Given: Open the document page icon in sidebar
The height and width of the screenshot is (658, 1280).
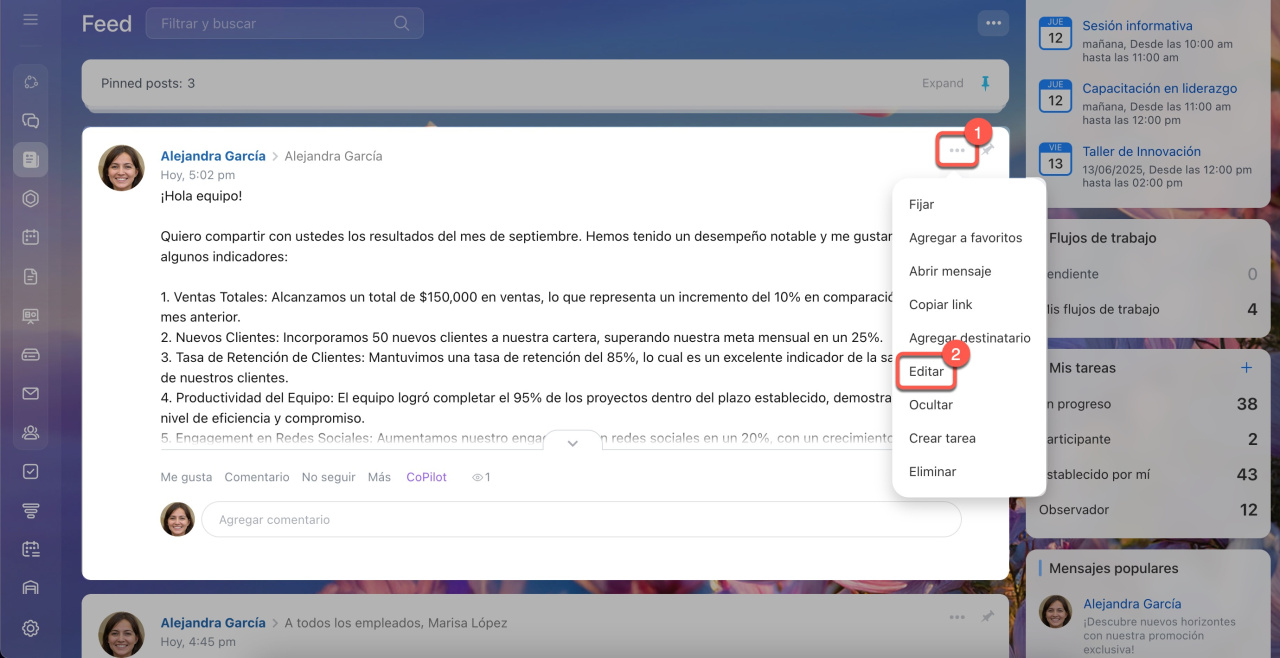Looking at the screenshot, I should coord(30,276).
